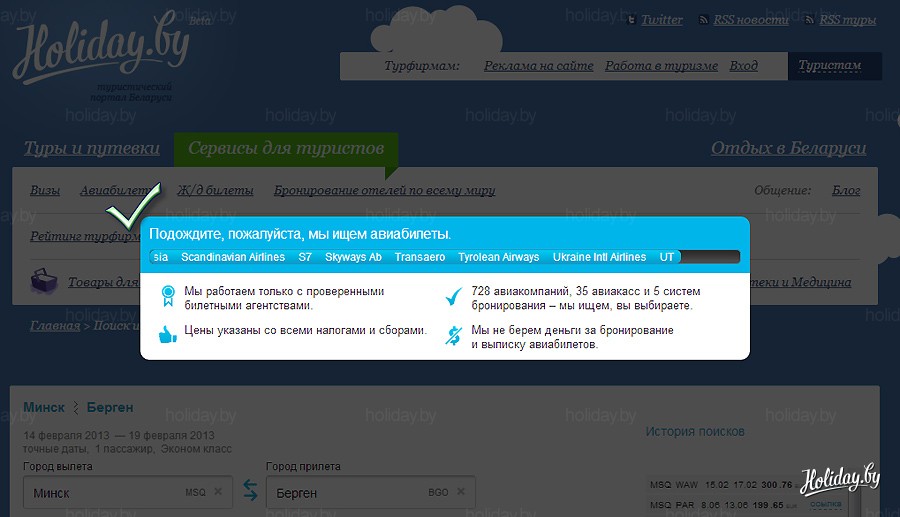Swap departure and arrival cities arrows

[x=250, y=492]
